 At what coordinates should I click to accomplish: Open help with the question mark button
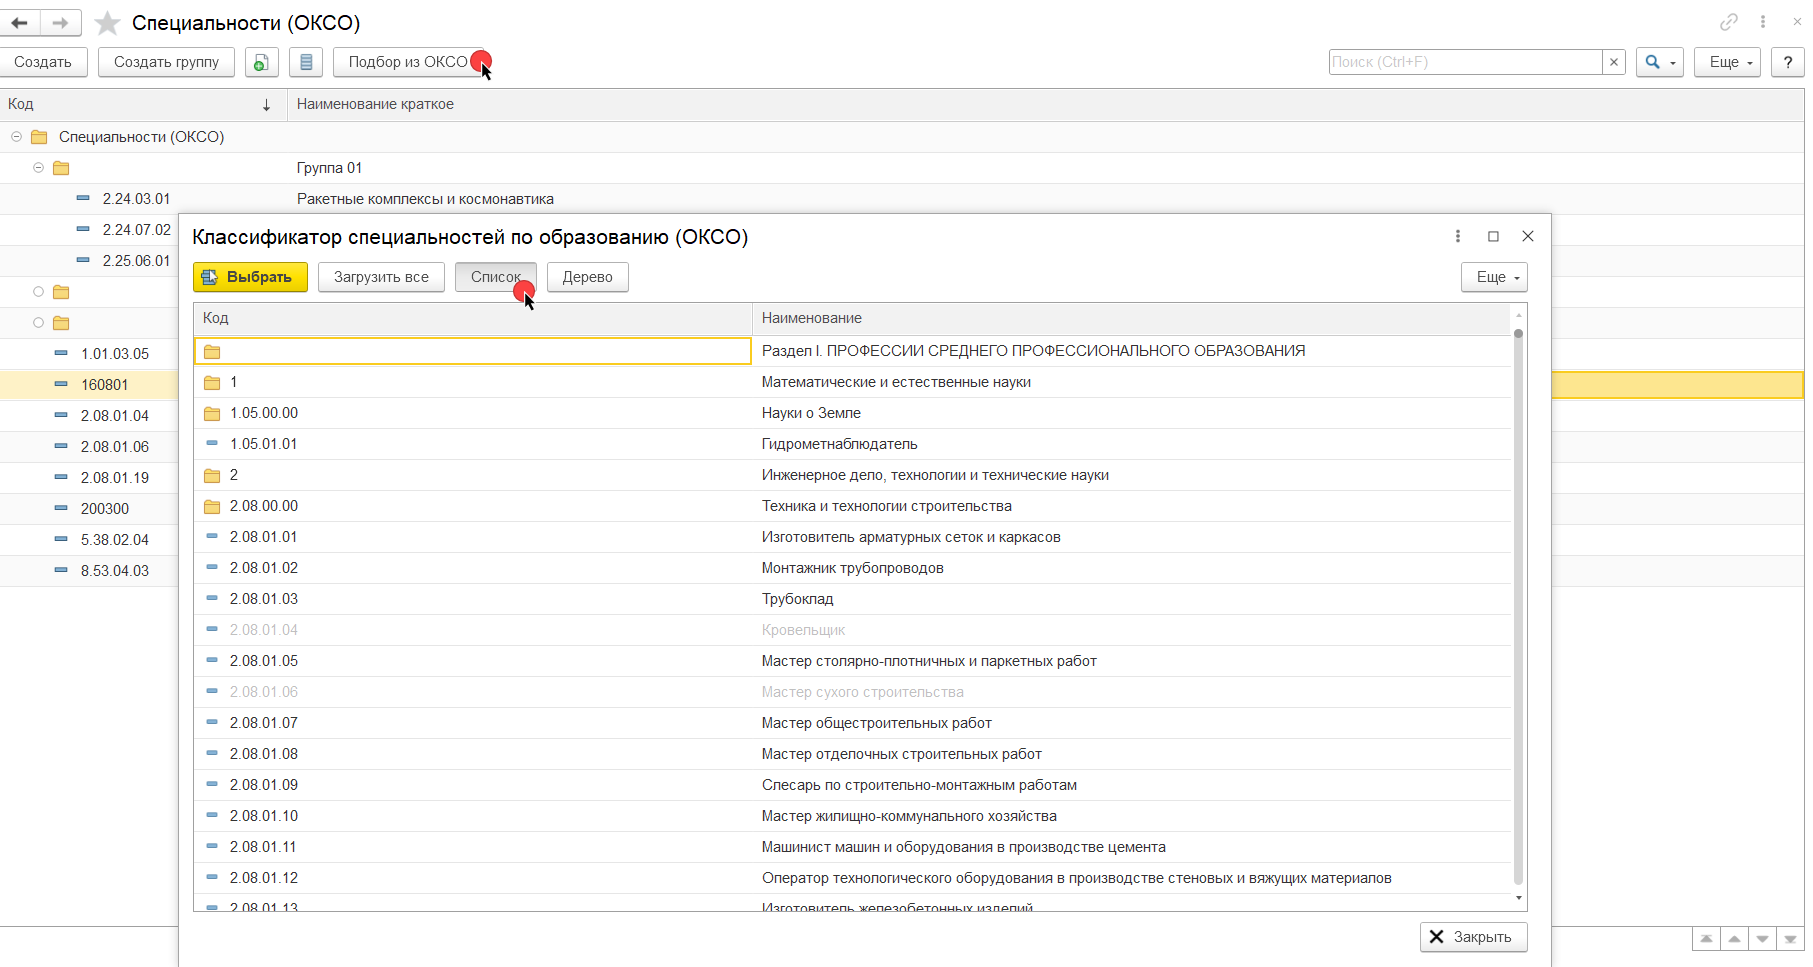1787,62
